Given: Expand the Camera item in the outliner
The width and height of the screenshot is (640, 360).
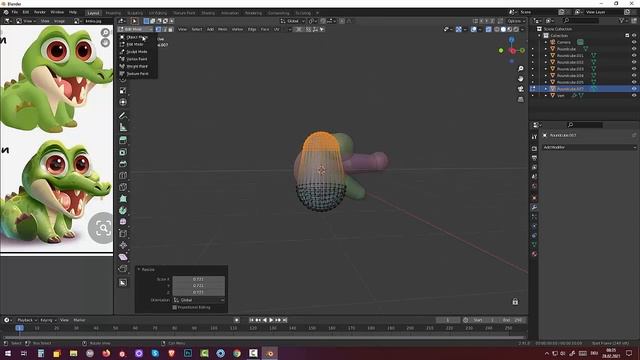Looking at the screenshot, I should 546,42.
